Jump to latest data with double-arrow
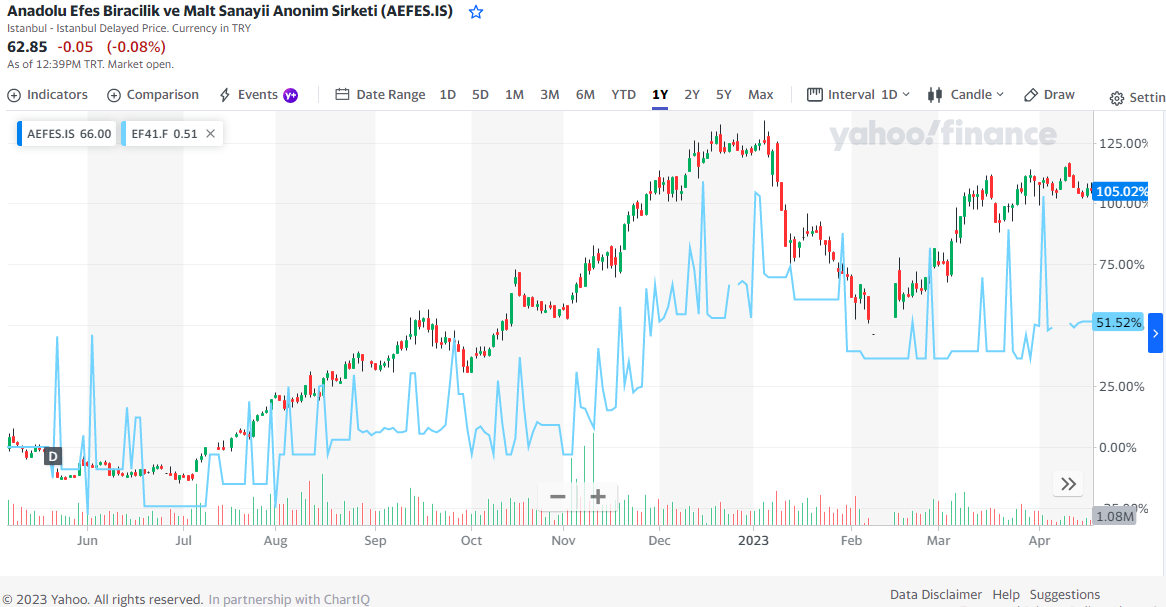Image resolution: width=1166 pixels, height=607 pixels. pos(1069,484)
